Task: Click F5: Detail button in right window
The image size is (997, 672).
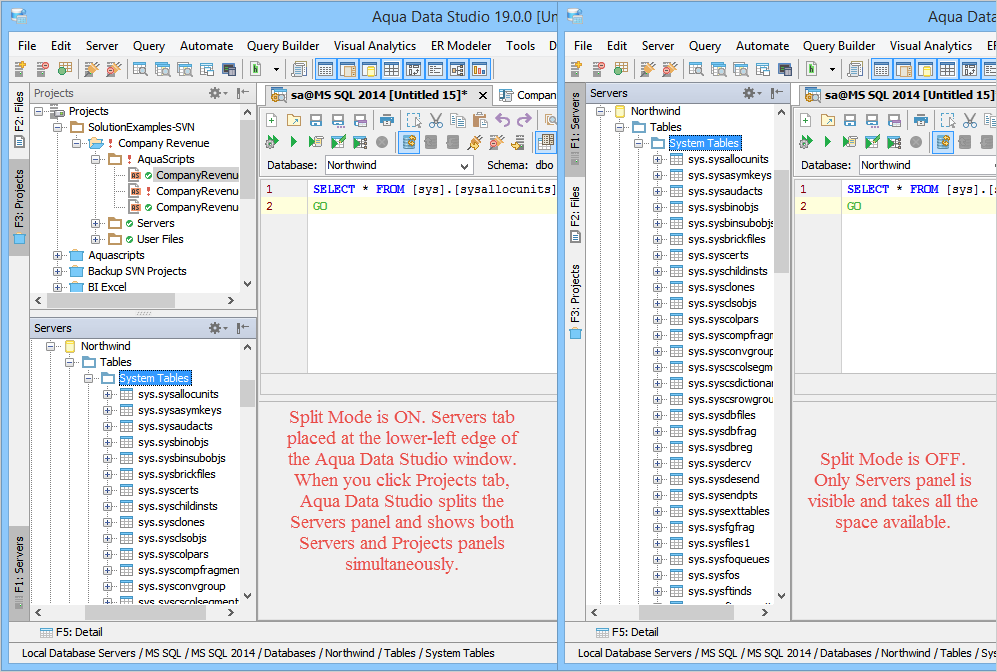Action: pos(627,632)
